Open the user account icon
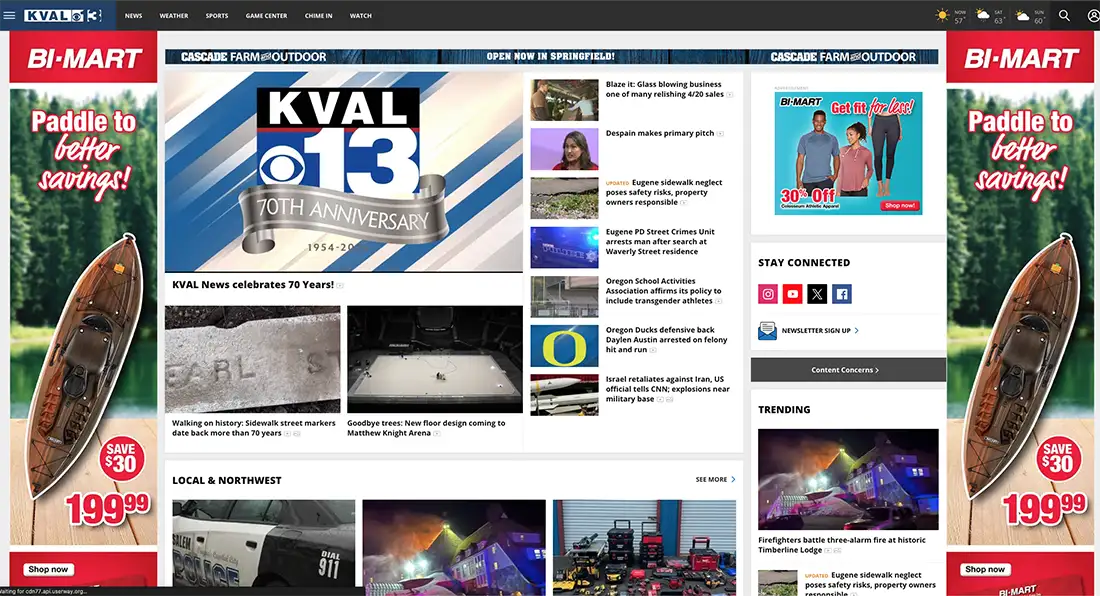The width and height of the screenshot is (1100, 596). point(1093,15)
